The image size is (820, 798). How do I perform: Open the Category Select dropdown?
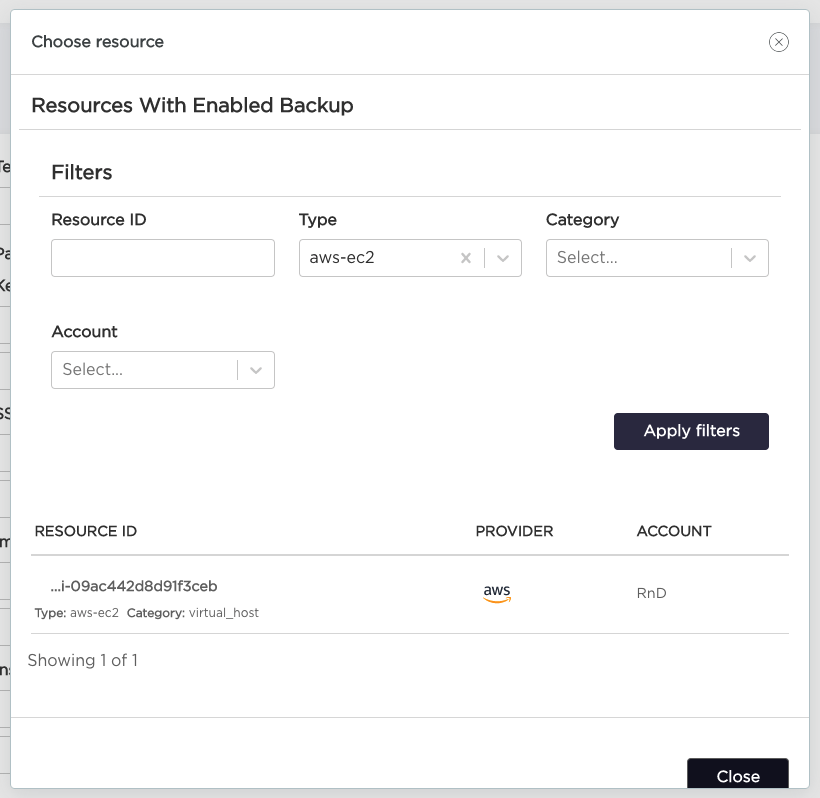click(x=640, y=258)
